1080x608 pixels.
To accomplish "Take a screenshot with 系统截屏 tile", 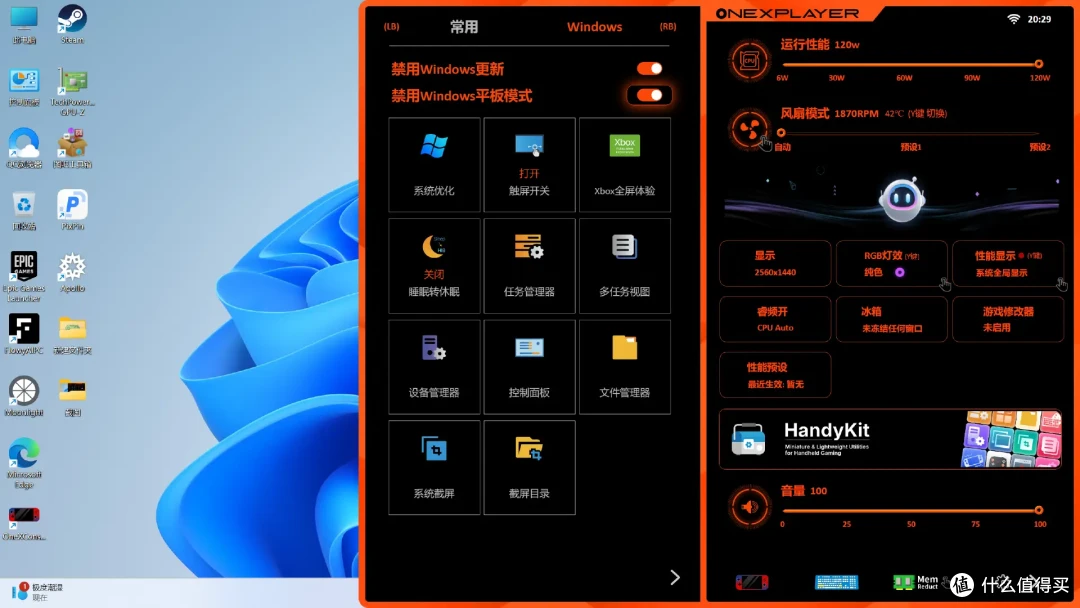I will tap(434, 468).
